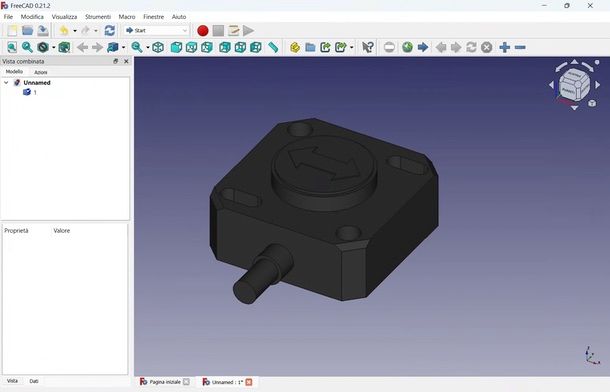Set the Front view icon
Screen dimensions: 610x392
(176, 47)
